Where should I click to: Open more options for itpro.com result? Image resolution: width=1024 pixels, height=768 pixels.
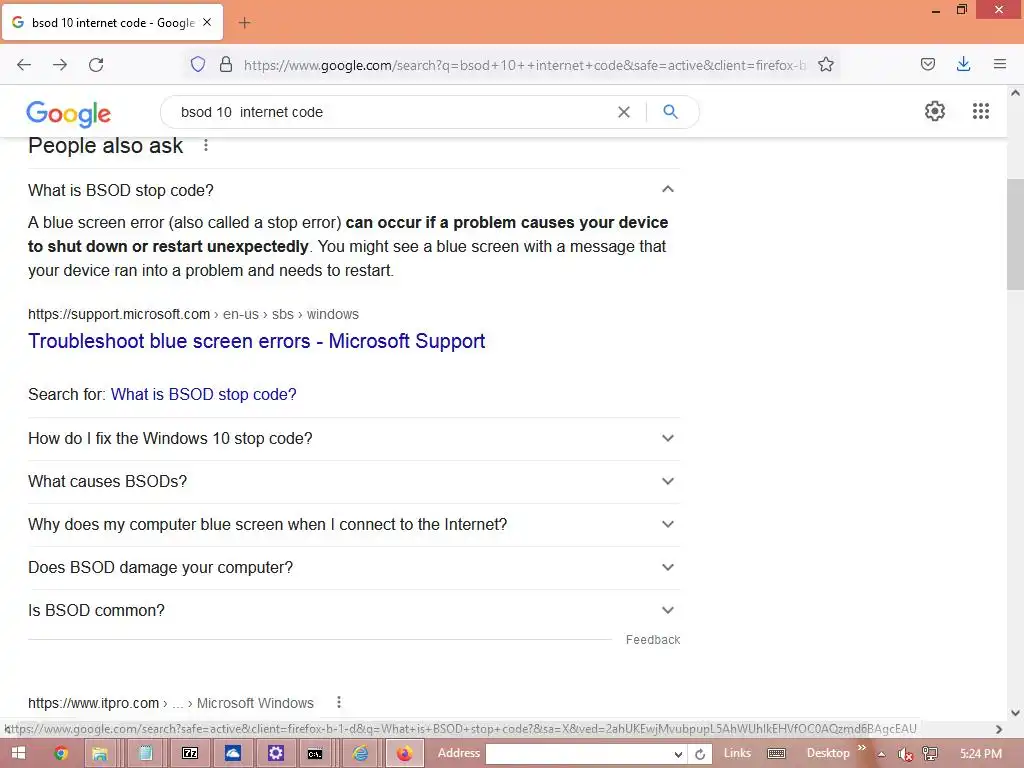(338, 702)
